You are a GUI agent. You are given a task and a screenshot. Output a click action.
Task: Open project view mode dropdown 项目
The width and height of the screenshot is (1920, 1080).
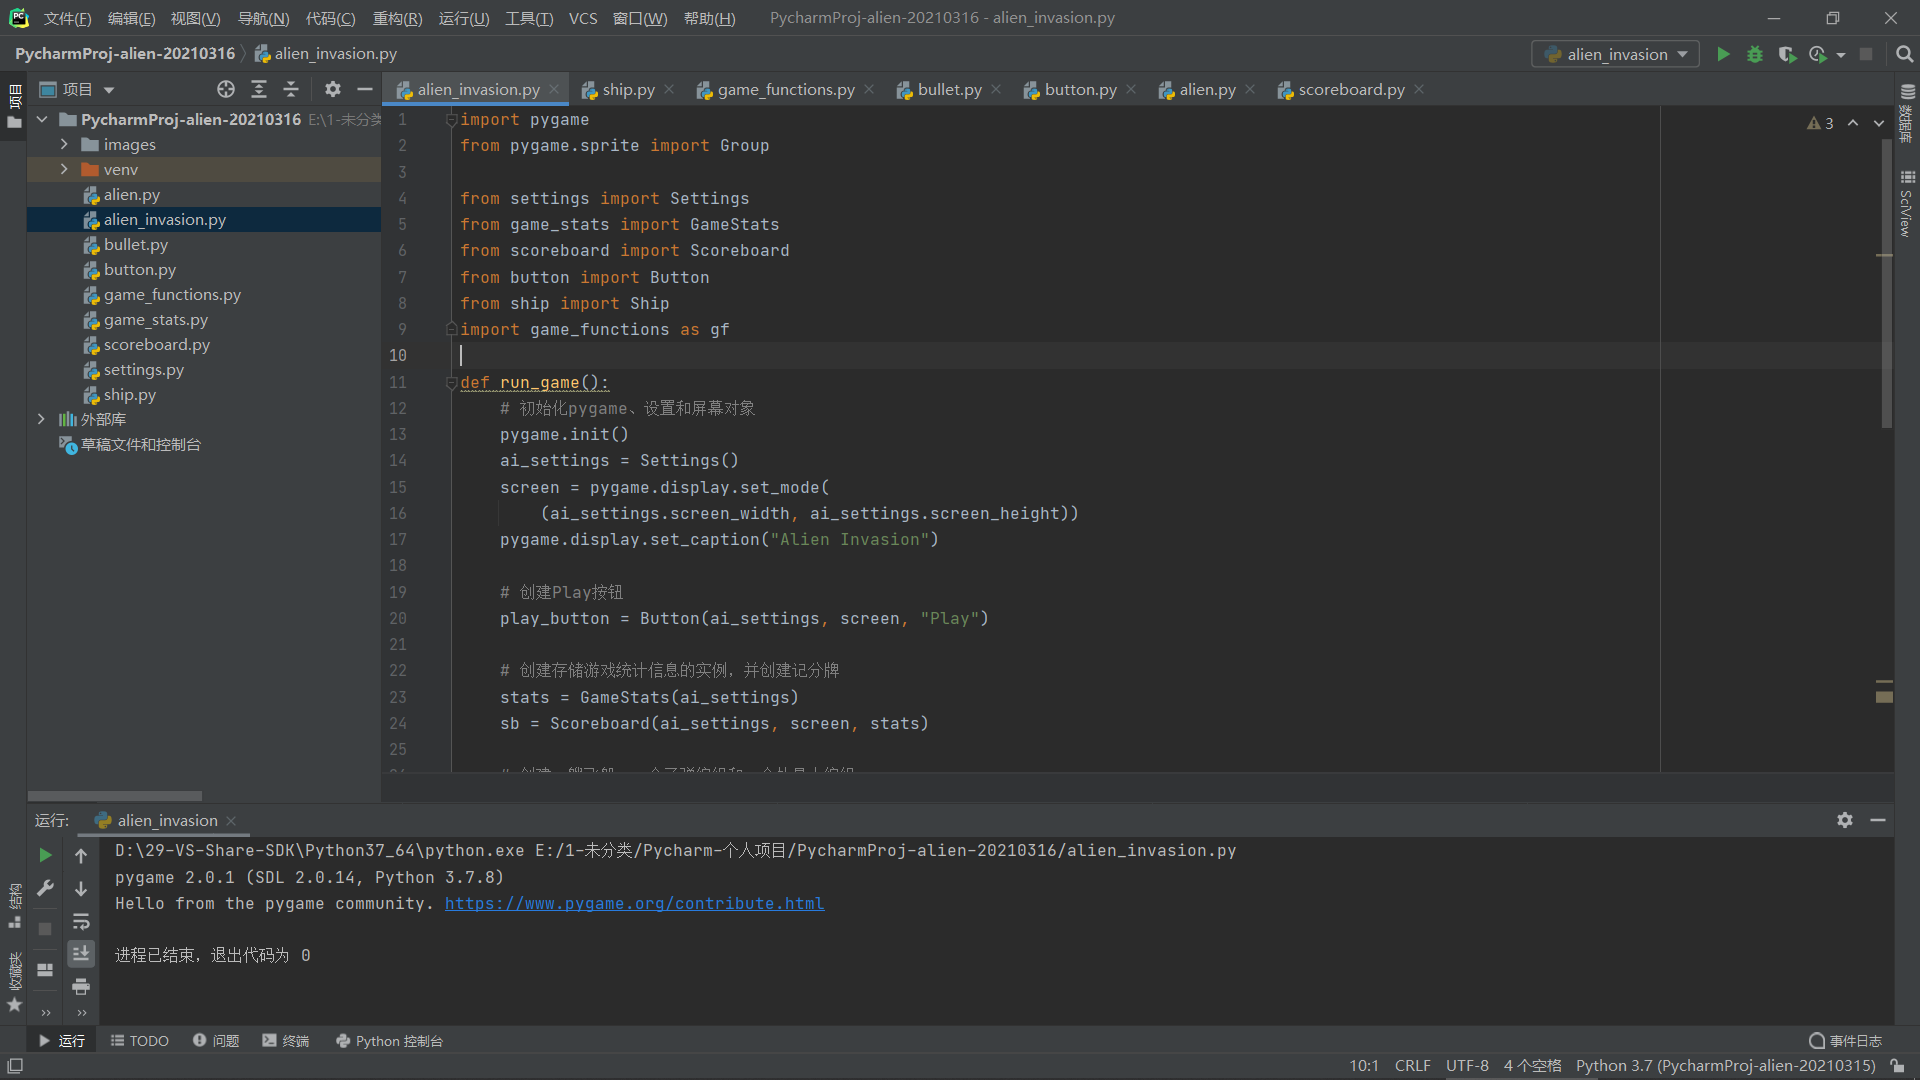77,89
